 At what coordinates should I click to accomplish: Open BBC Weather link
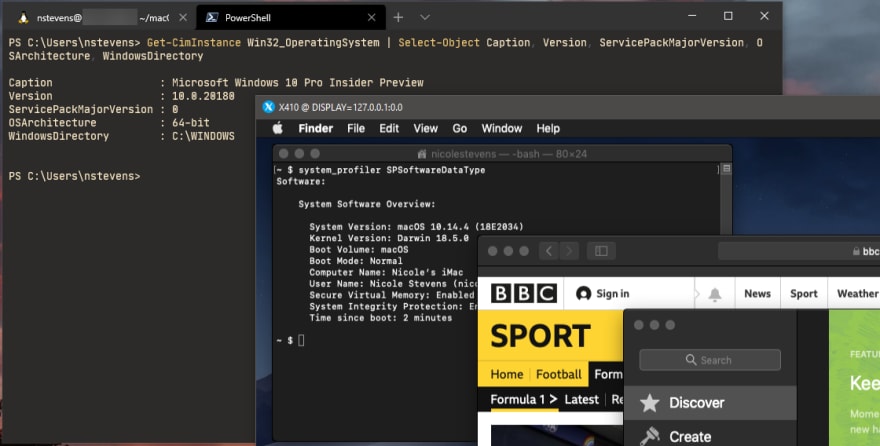click(857, 293)
